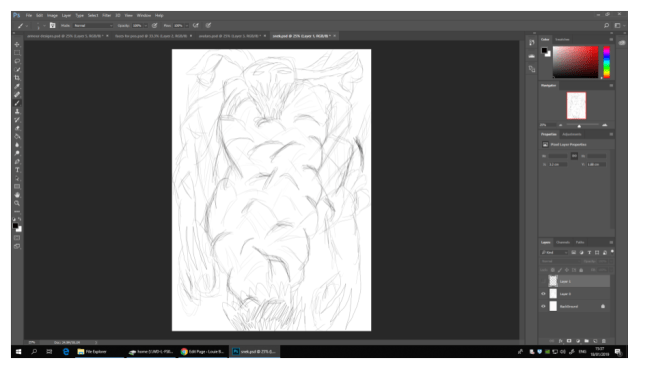The height and width of the screenshot is (369, 656).
Task: Pick a color in the Color panel field
Action: (575, 62)
